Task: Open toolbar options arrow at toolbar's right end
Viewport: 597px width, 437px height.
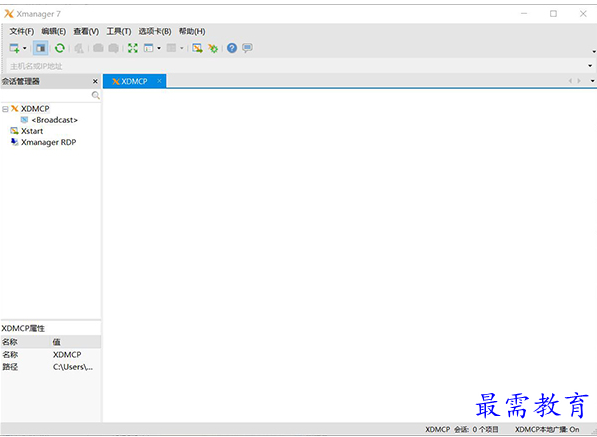Action: point(594,52)
